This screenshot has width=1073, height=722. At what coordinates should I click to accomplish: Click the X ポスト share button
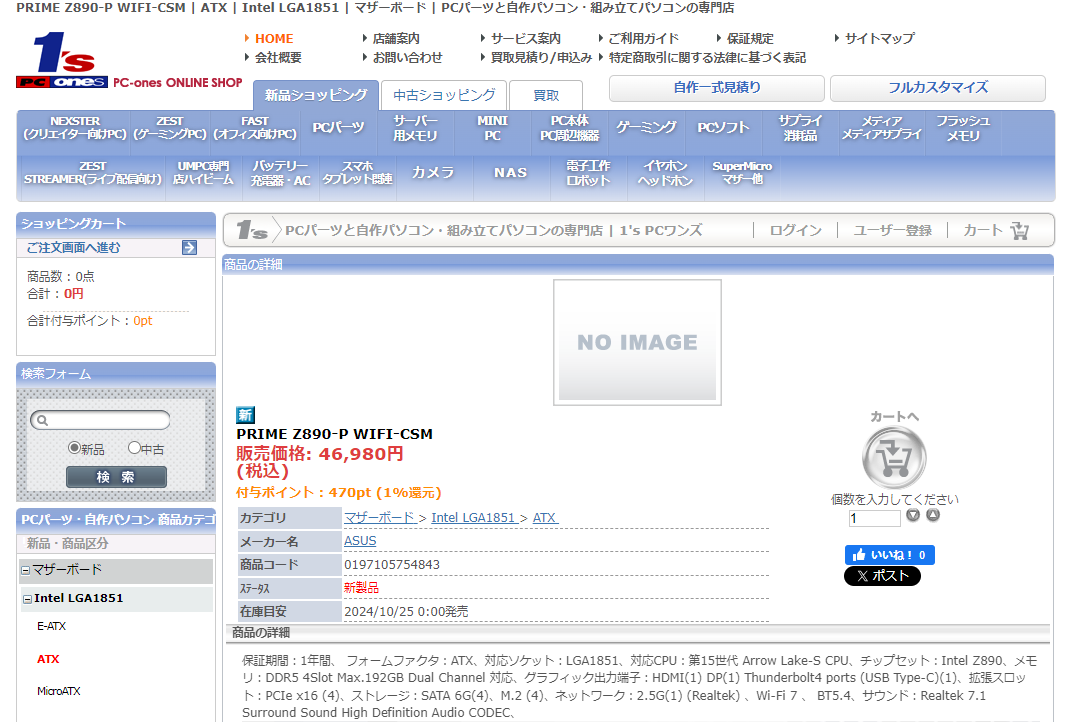pos(882,576)
